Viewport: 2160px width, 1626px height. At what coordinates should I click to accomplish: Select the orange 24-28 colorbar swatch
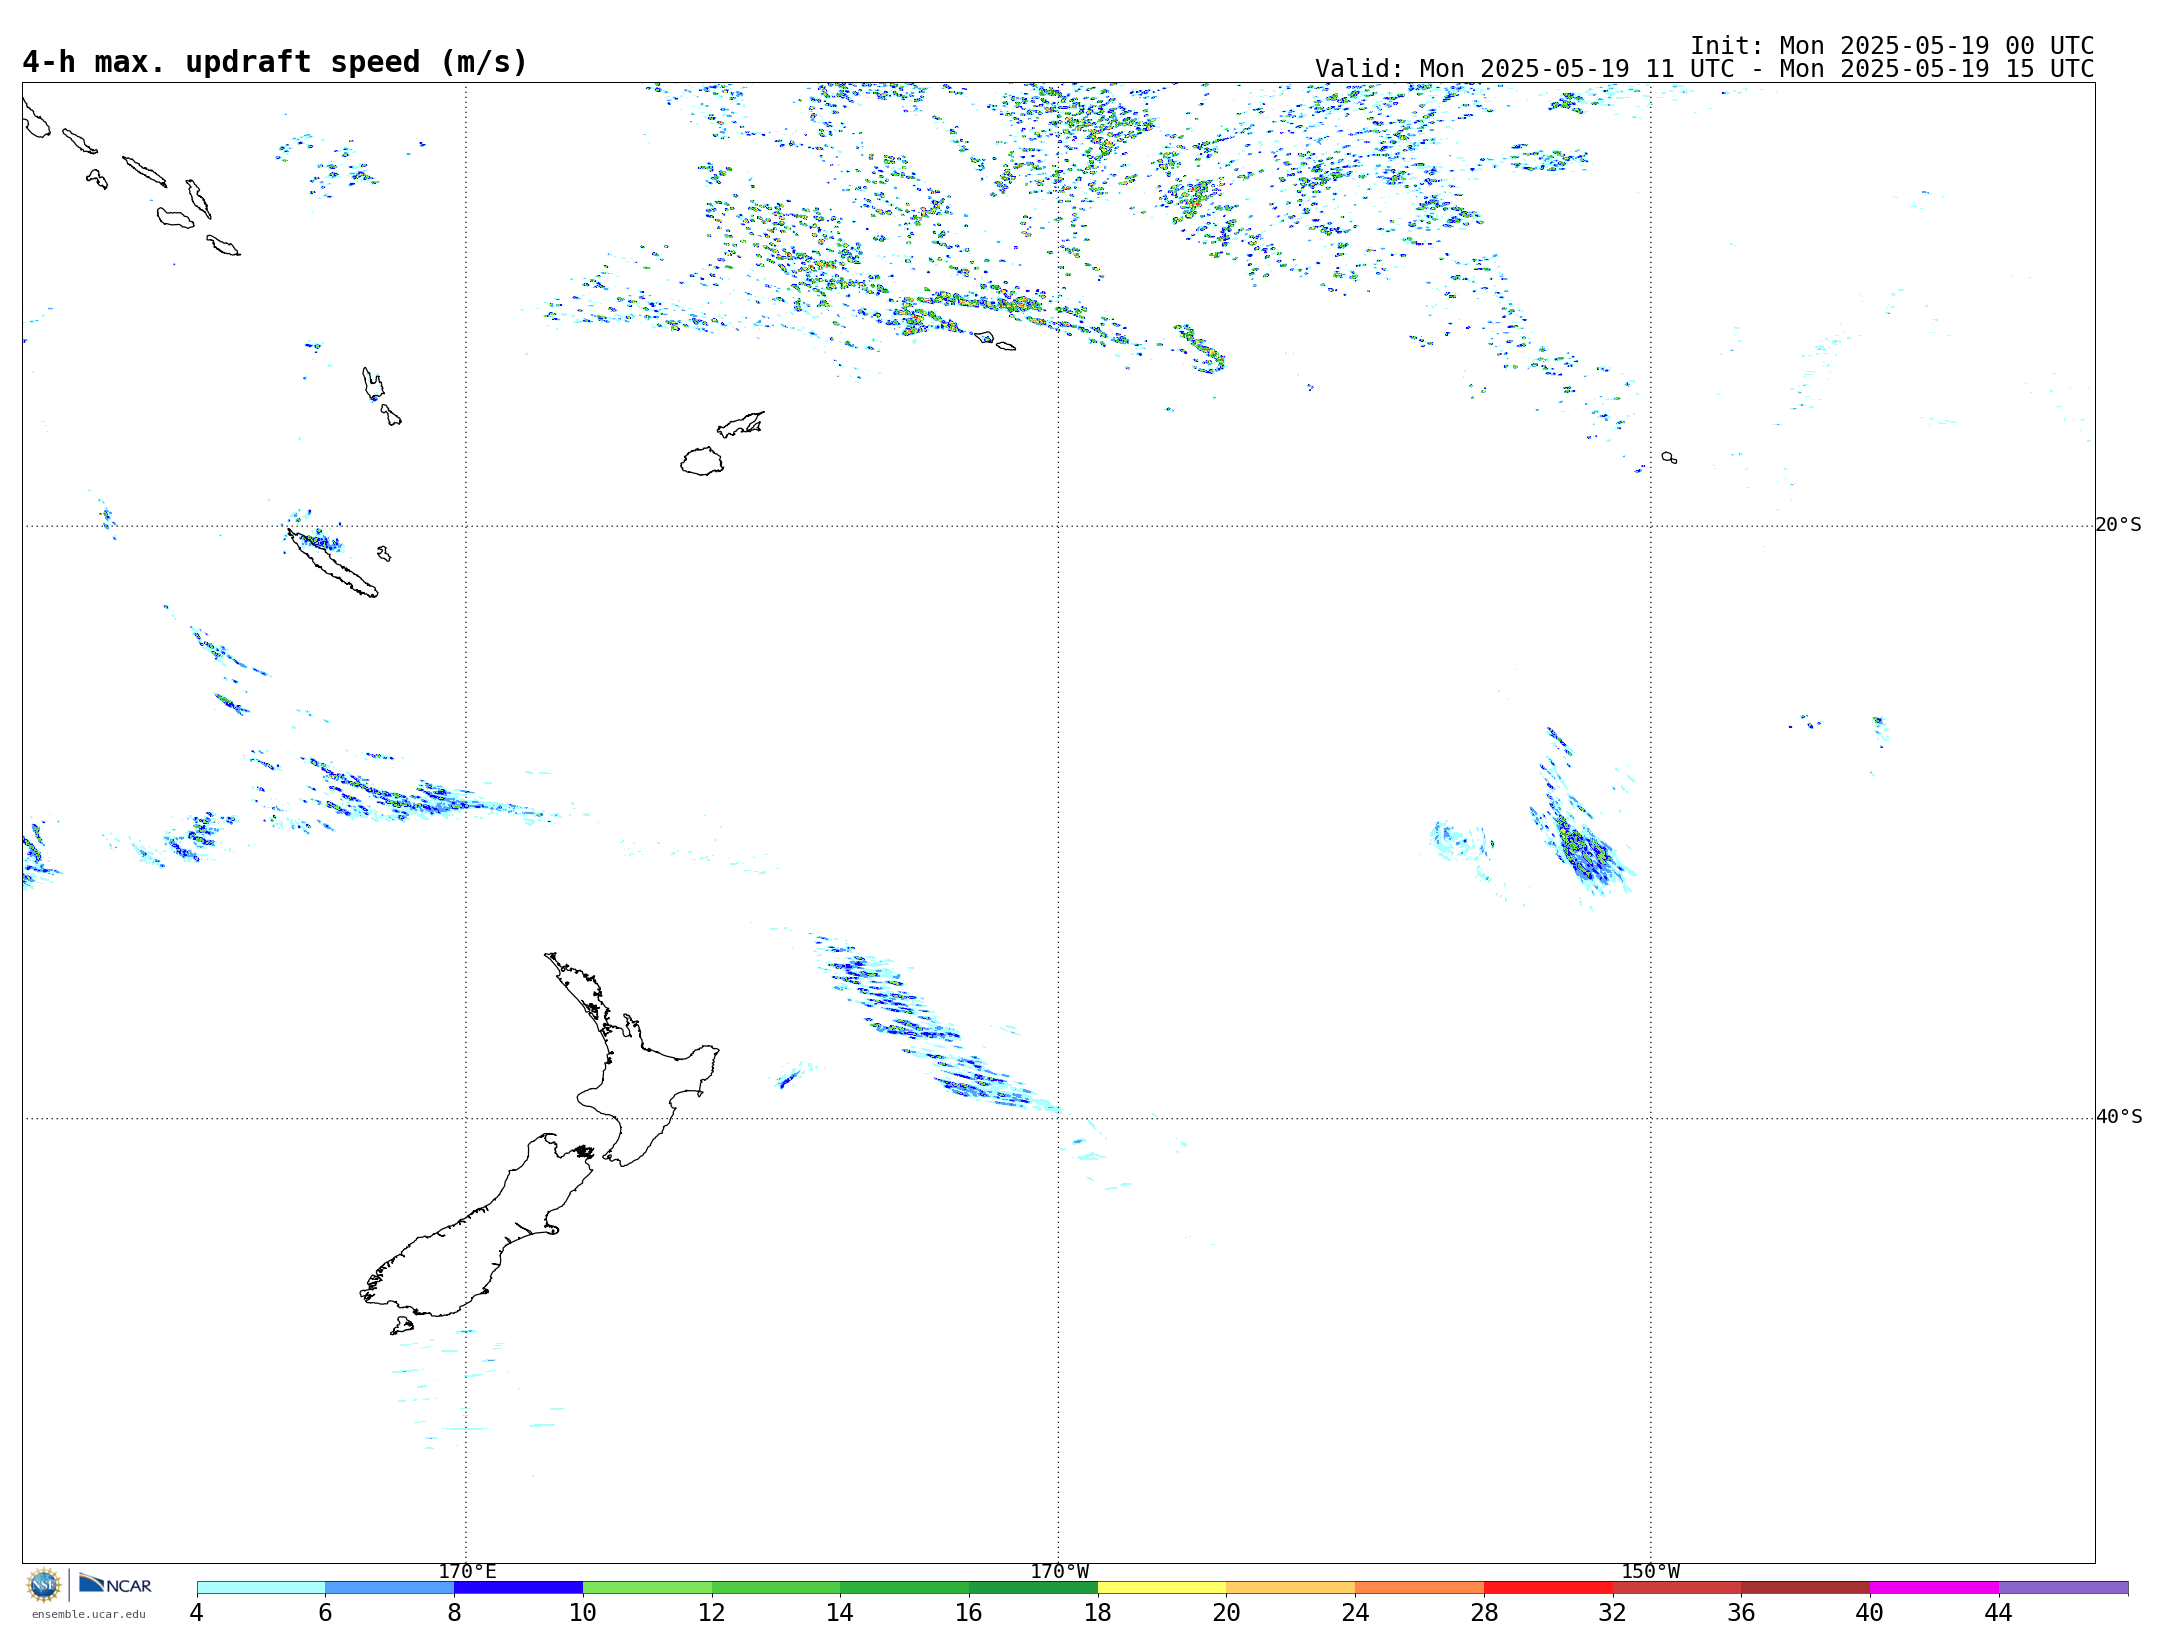coord(1420,1588)
